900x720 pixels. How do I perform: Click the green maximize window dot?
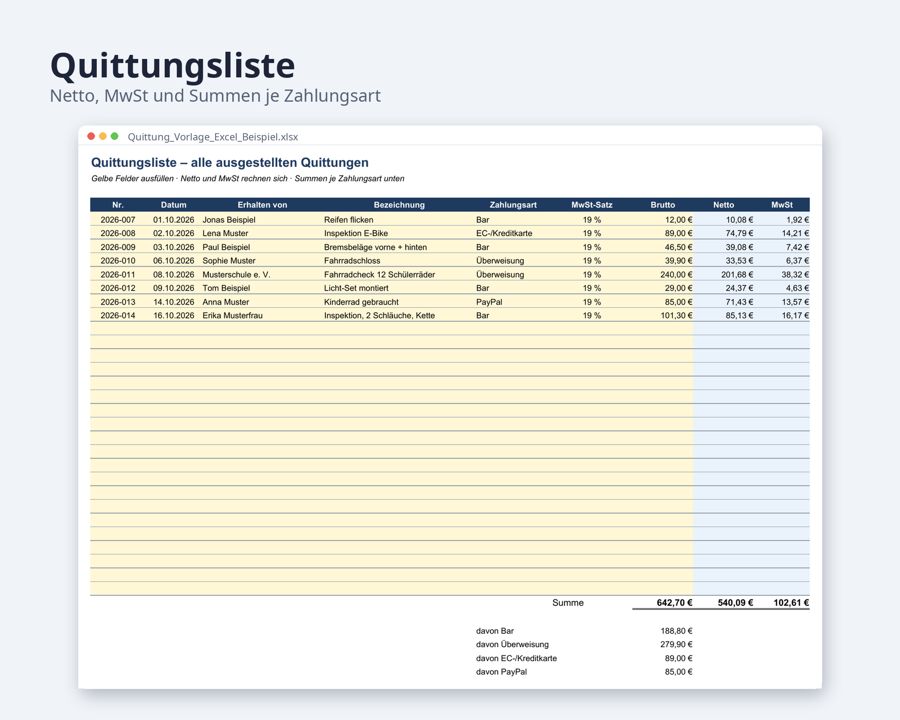pyautogui.click(x=115, y=136)
